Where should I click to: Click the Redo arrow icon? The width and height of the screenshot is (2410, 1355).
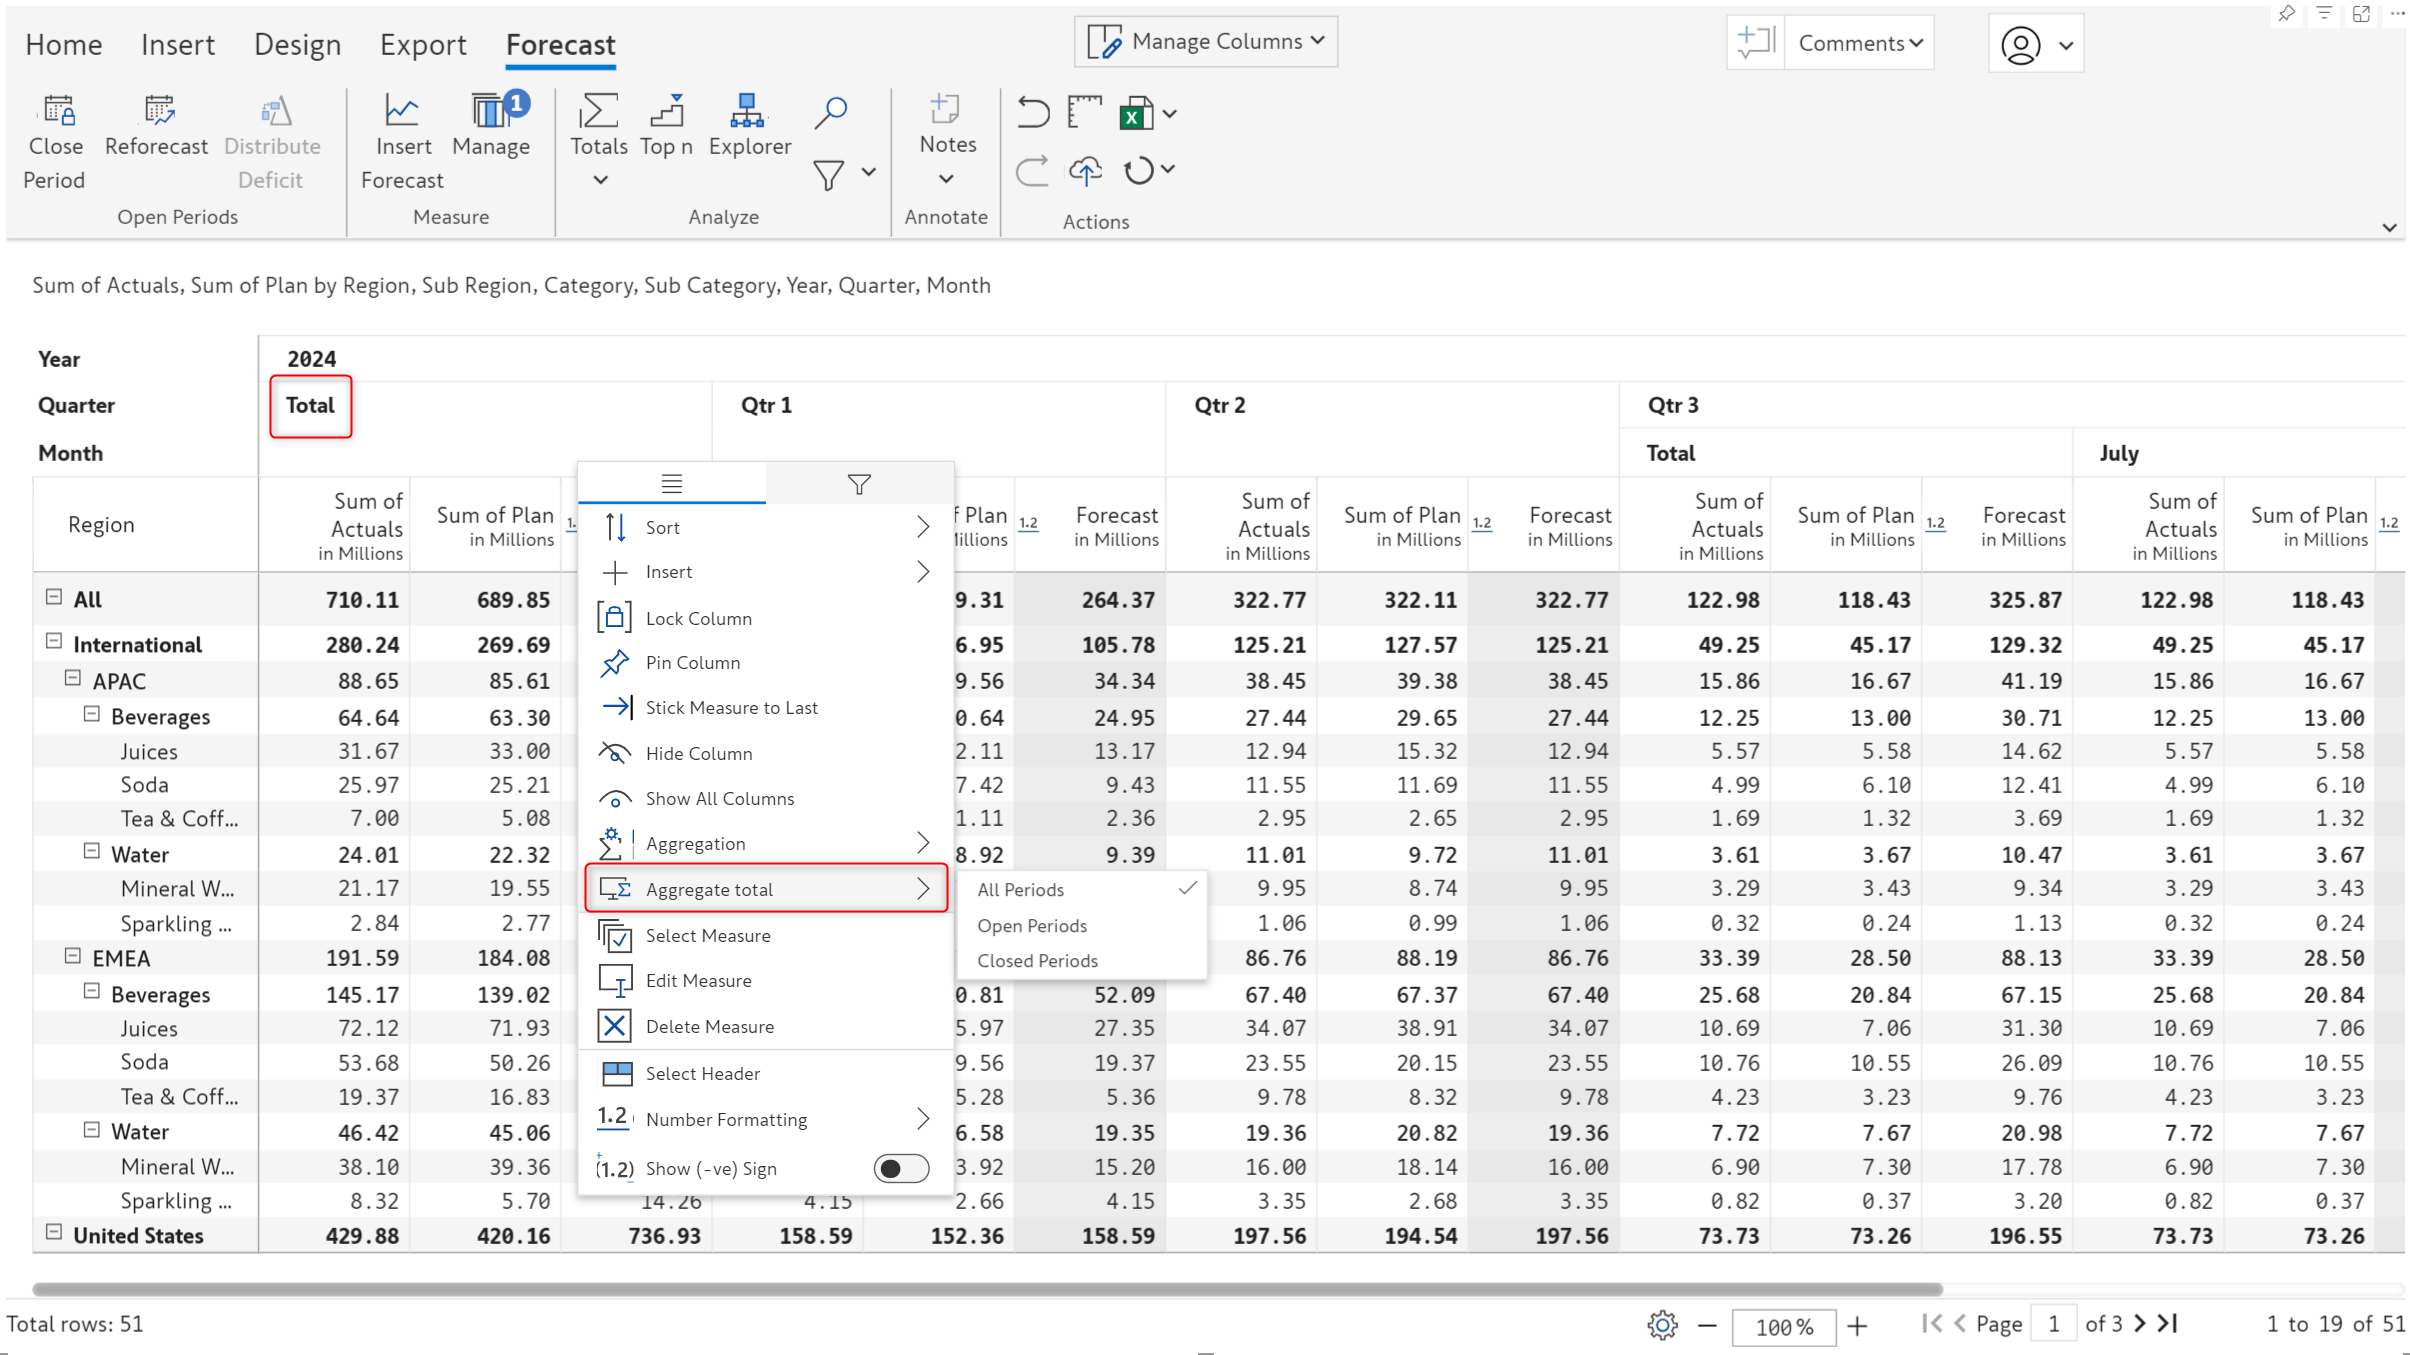[x=1033, y=171]
